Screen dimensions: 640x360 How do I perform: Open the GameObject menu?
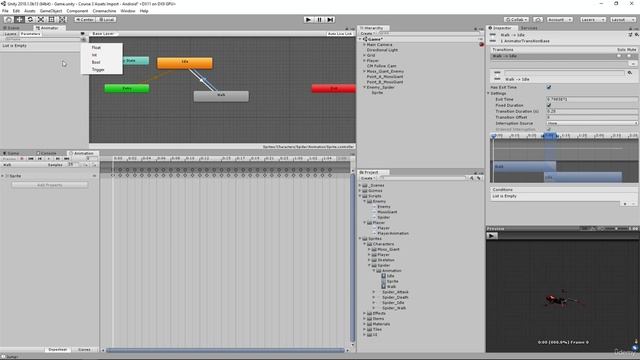point(51,11)
